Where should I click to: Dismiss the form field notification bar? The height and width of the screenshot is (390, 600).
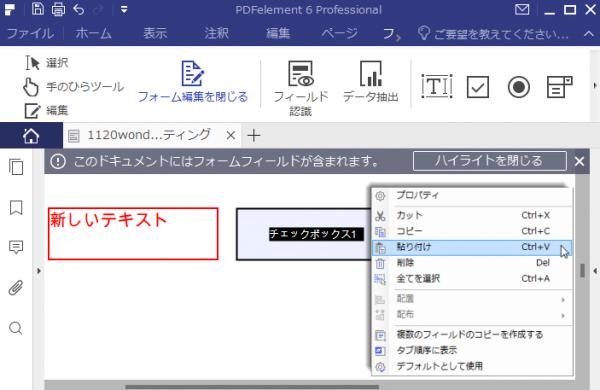579,161
